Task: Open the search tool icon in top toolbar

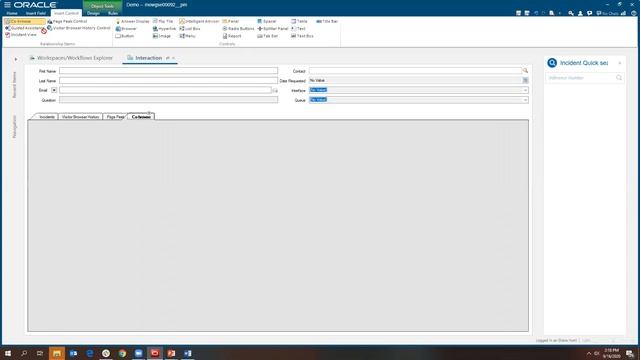Action: [571, 13]
